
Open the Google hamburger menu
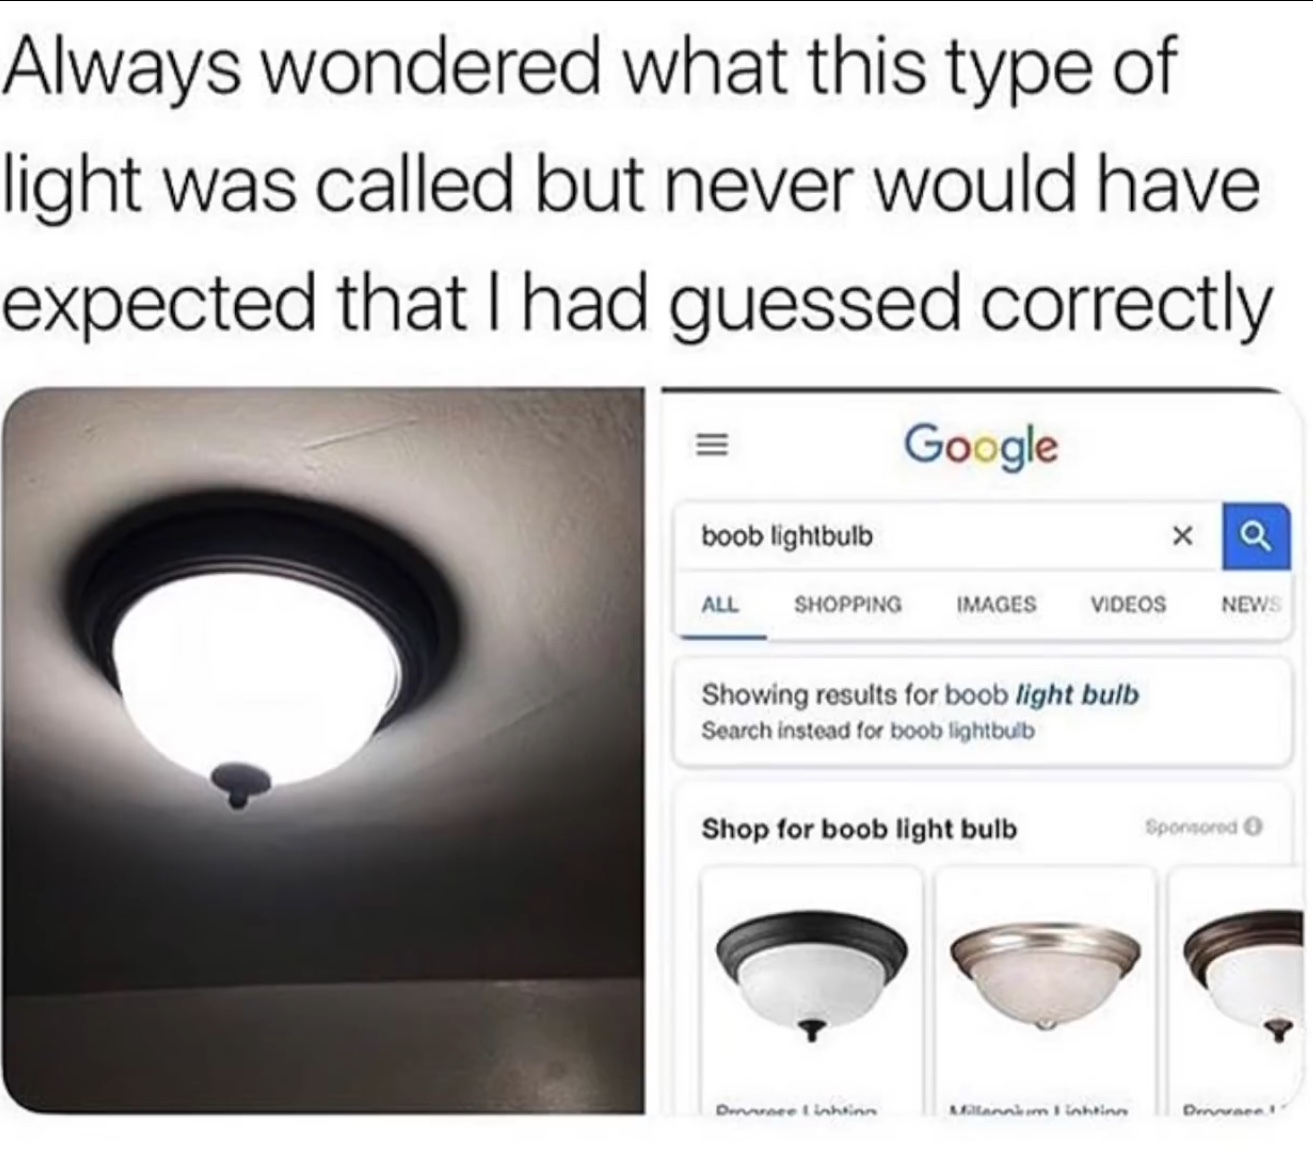coord(712,446)
